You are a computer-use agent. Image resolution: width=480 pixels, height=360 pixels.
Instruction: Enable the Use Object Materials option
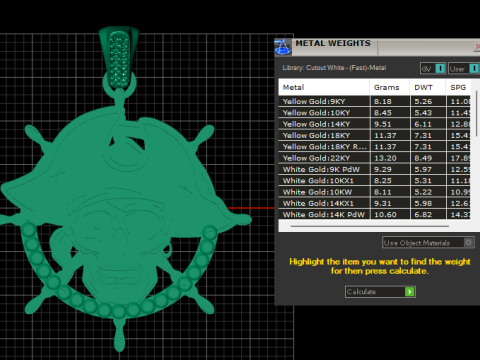[x=428, y=243]
